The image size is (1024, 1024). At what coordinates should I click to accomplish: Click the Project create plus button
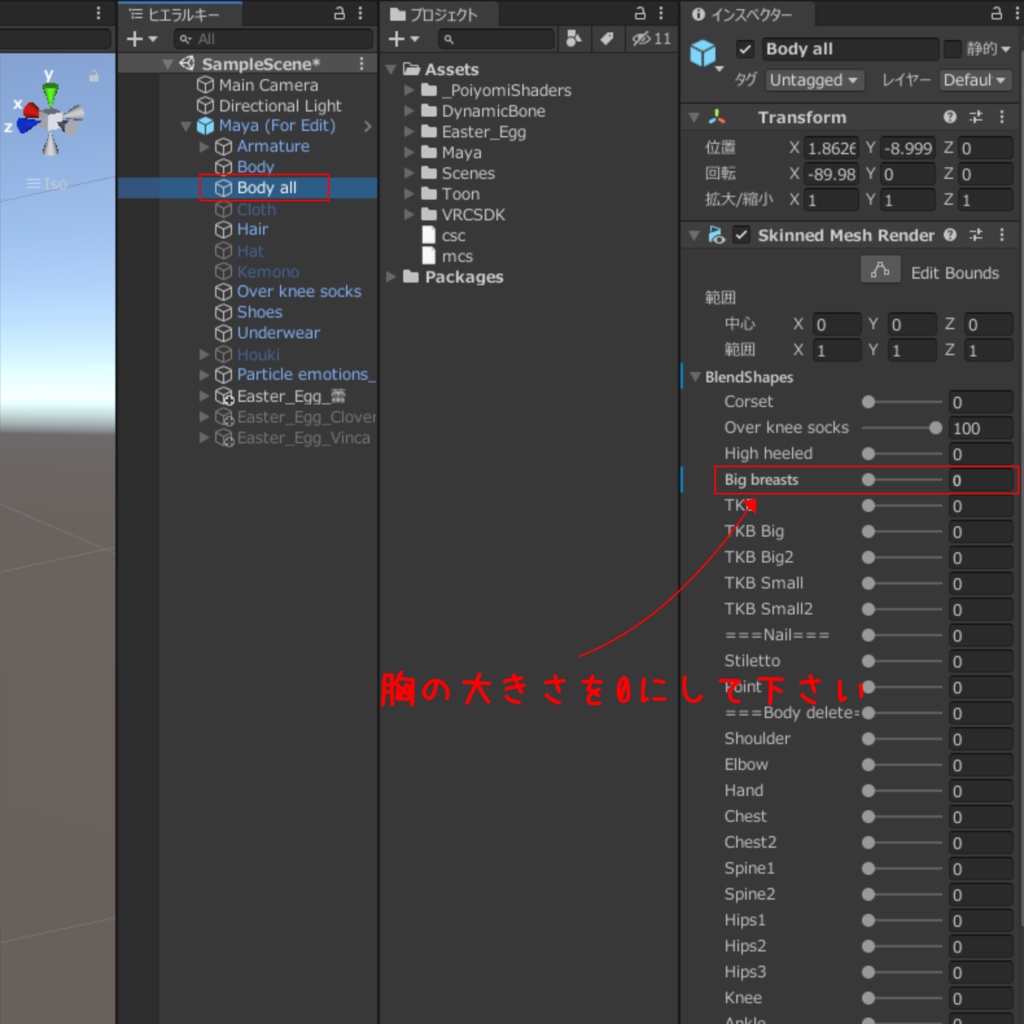396,39
